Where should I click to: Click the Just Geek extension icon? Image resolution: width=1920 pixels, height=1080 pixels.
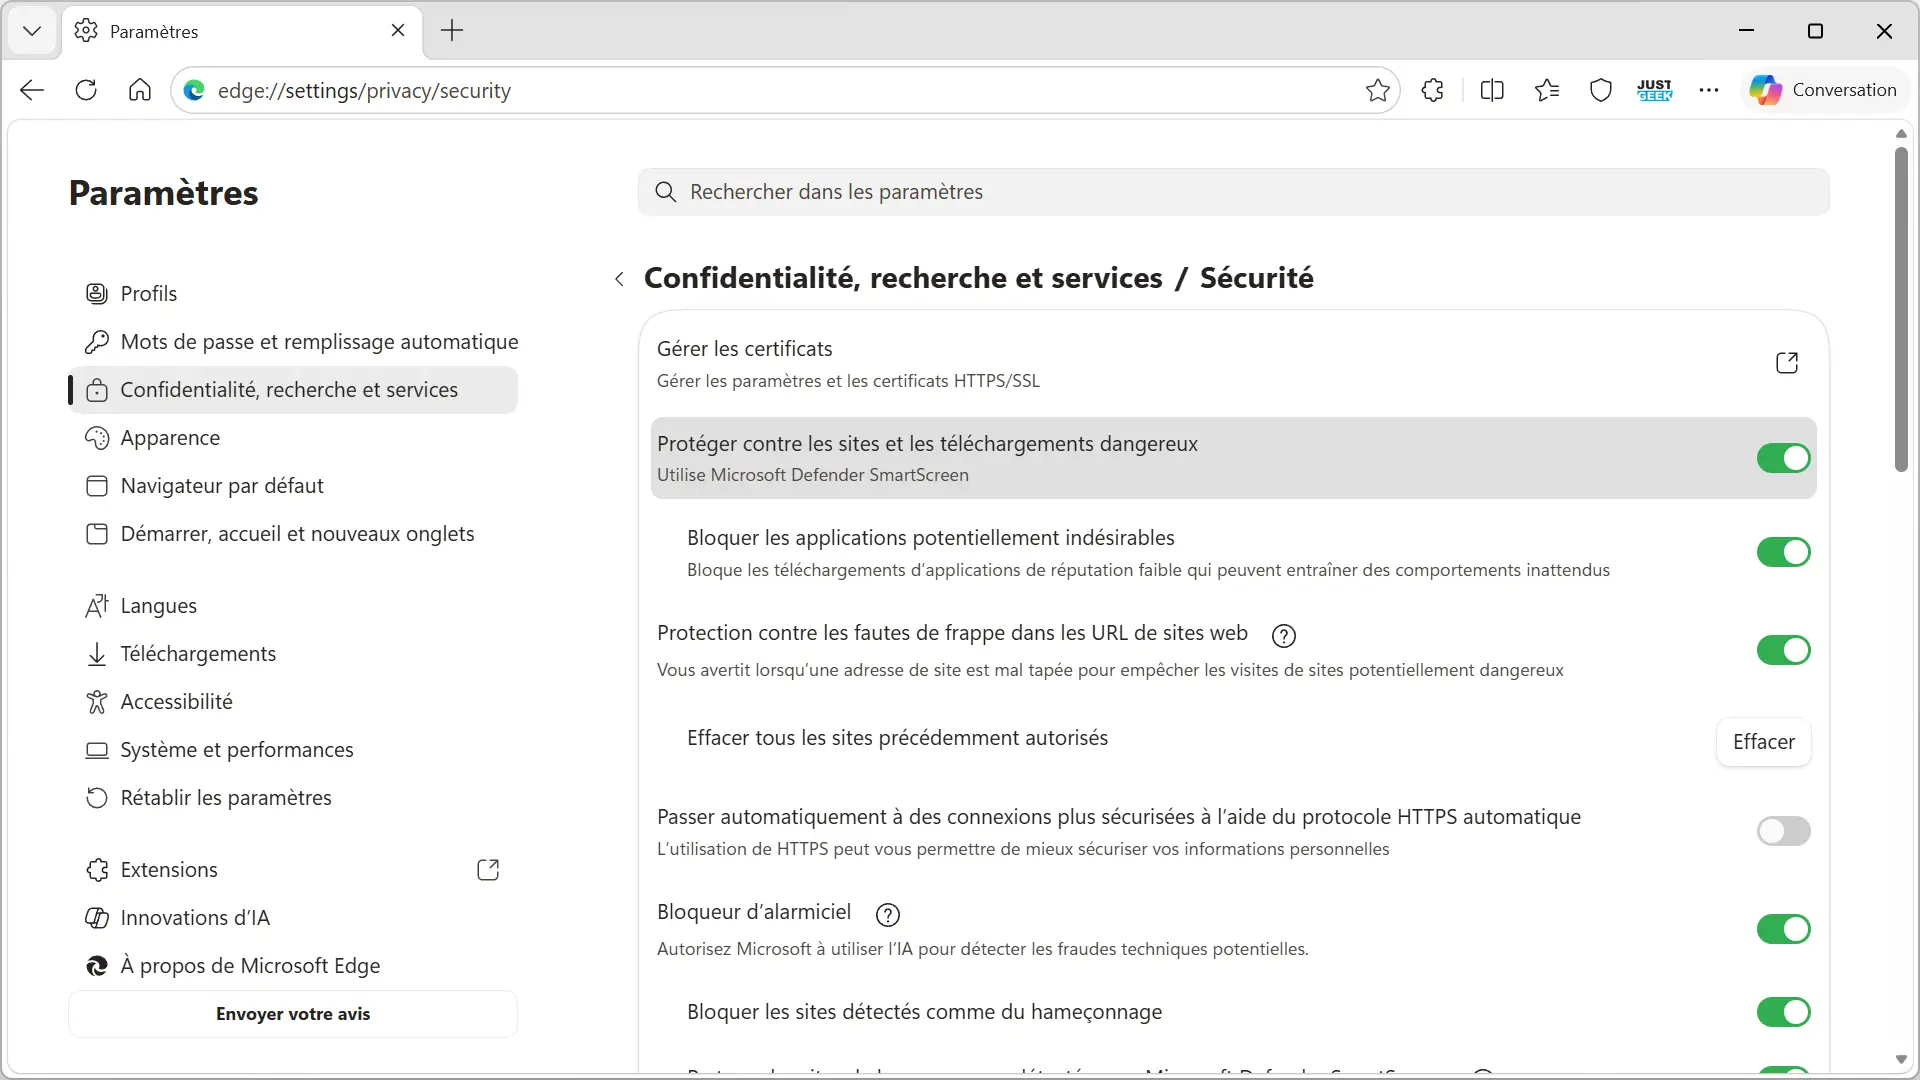pyautogui.click(x=1655, y=90)
